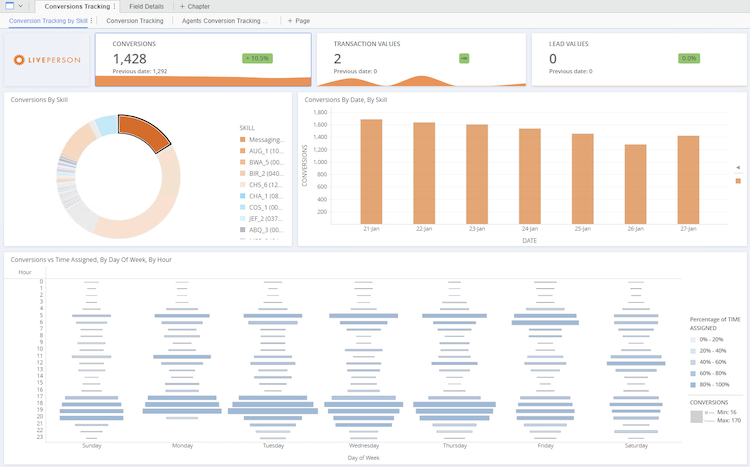Click the Hour header in the heatmap

click(x=25, y=272)
